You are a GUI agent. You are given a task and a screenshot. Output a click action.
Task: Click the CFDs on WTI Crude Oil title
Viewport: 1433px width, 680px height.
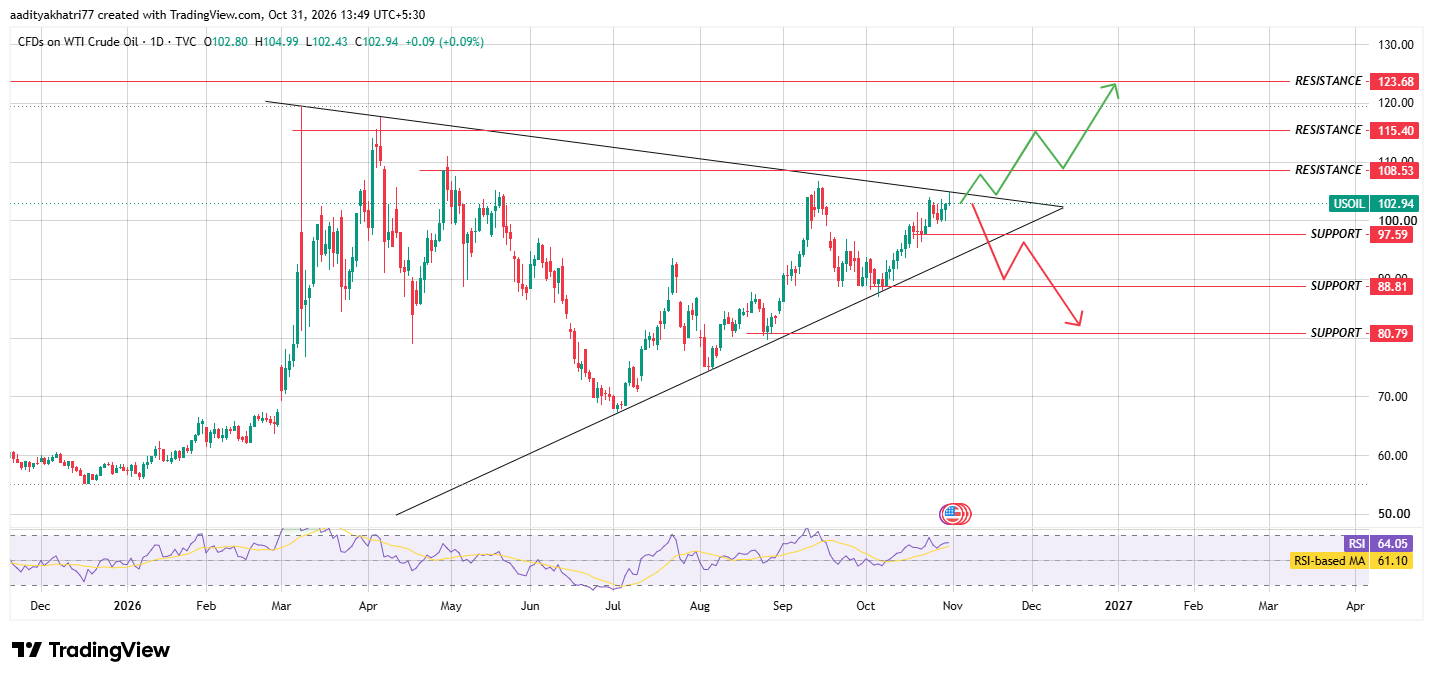[76, 42]
